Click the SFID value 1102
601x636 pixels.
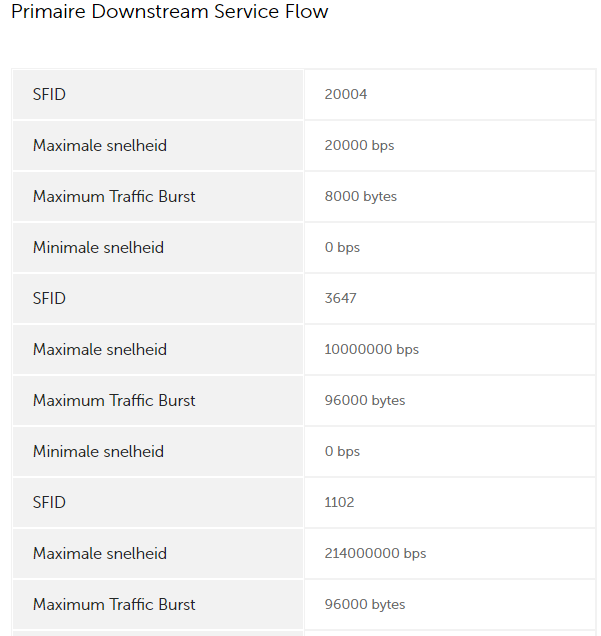[339, 503]
